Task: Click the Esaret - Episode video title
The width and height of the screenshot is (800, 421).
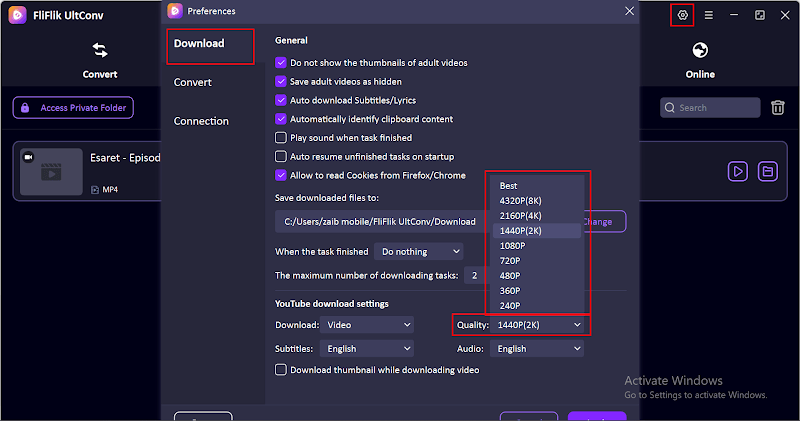Action: click(126, 158)
